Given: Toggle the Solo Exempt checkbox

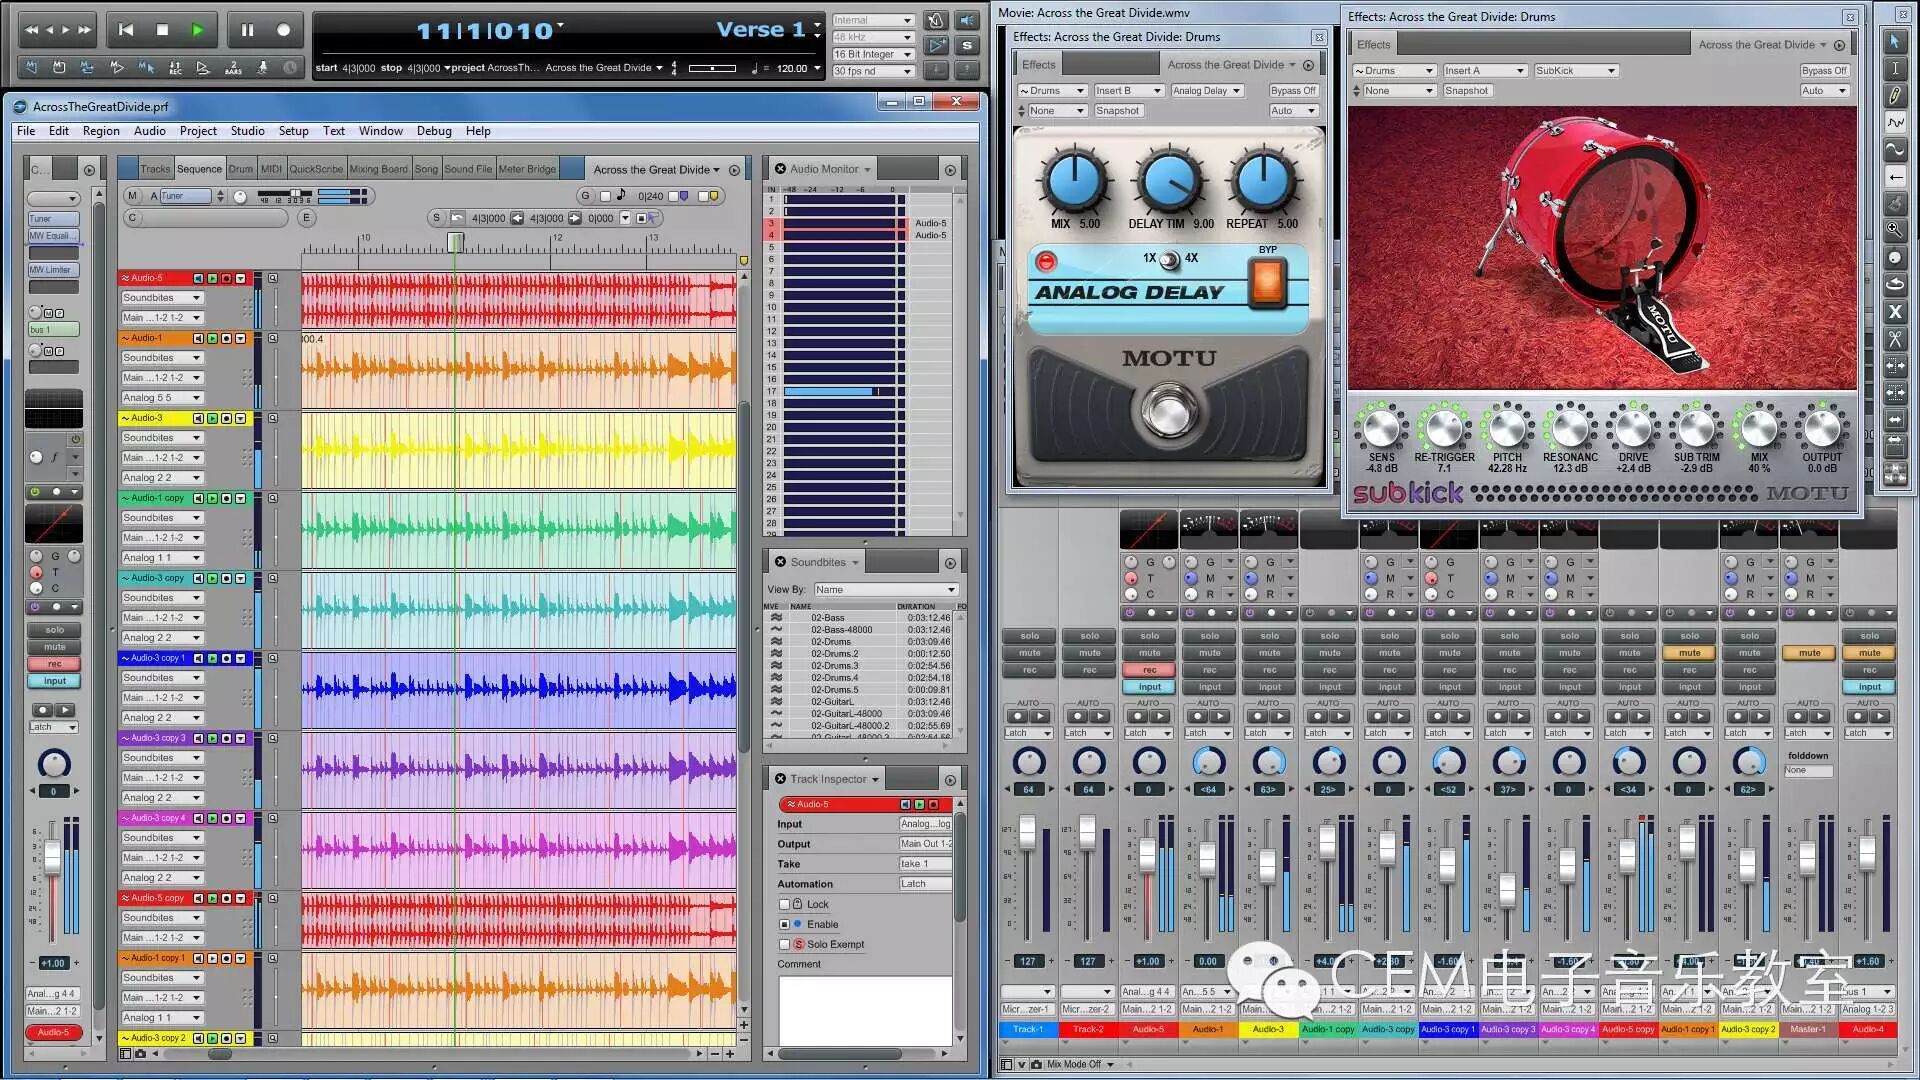Looking at the screenshot, I should (x=785, y=944).
